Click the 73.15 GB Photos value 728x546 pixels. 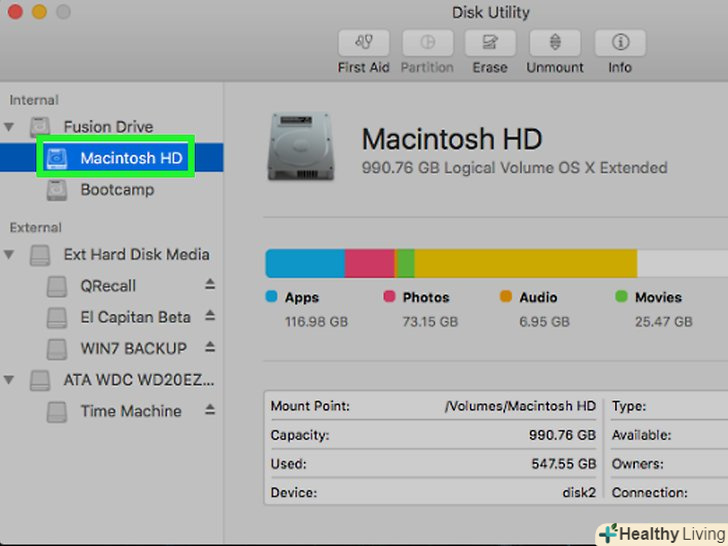430,322
